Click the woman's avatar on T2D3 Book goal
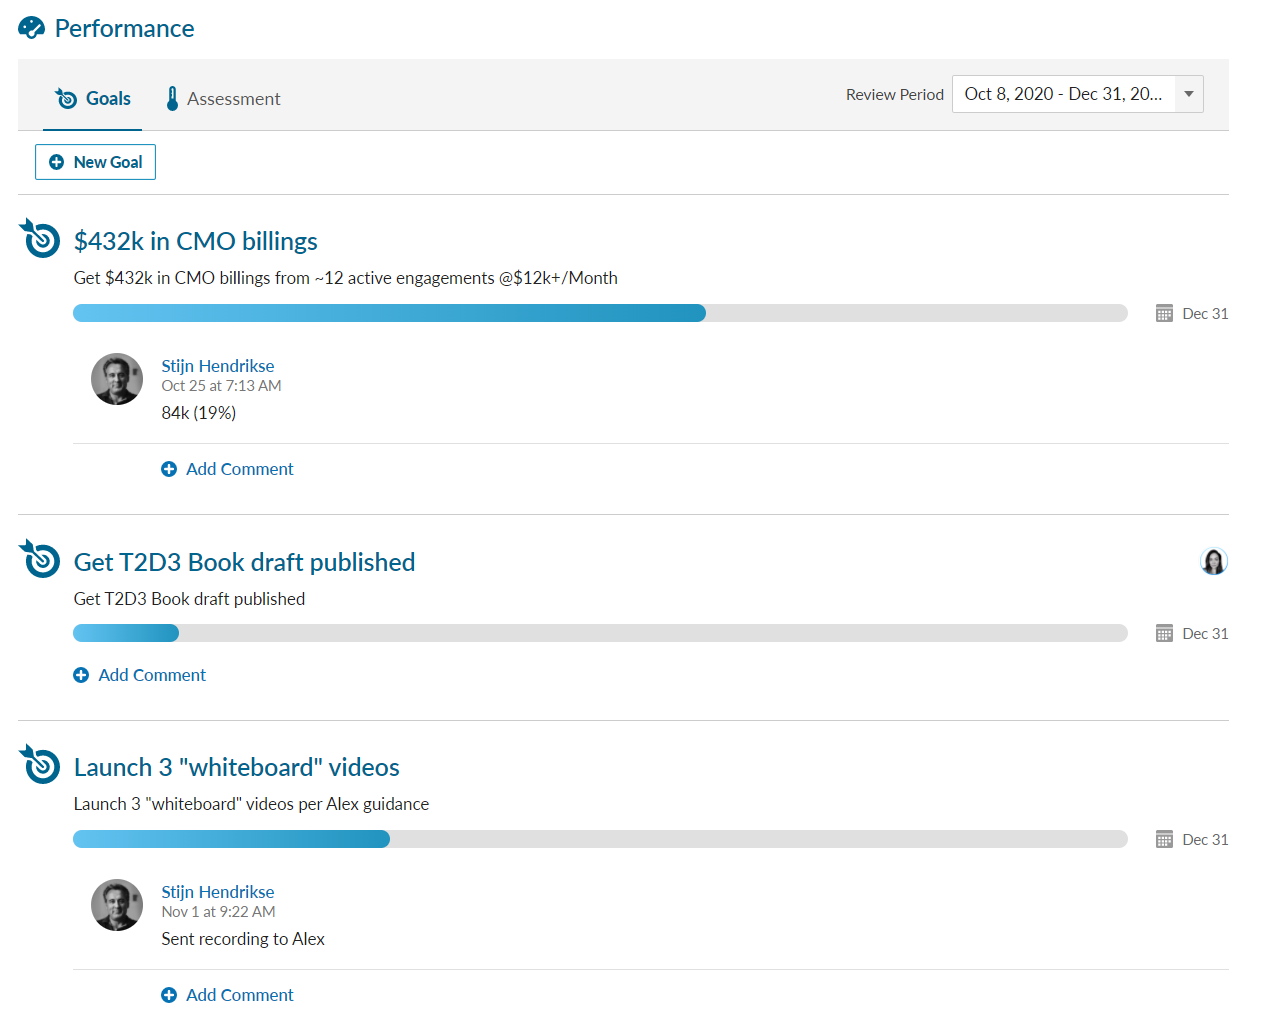Screen dimensions: 1266x1014 (1213, 562)
